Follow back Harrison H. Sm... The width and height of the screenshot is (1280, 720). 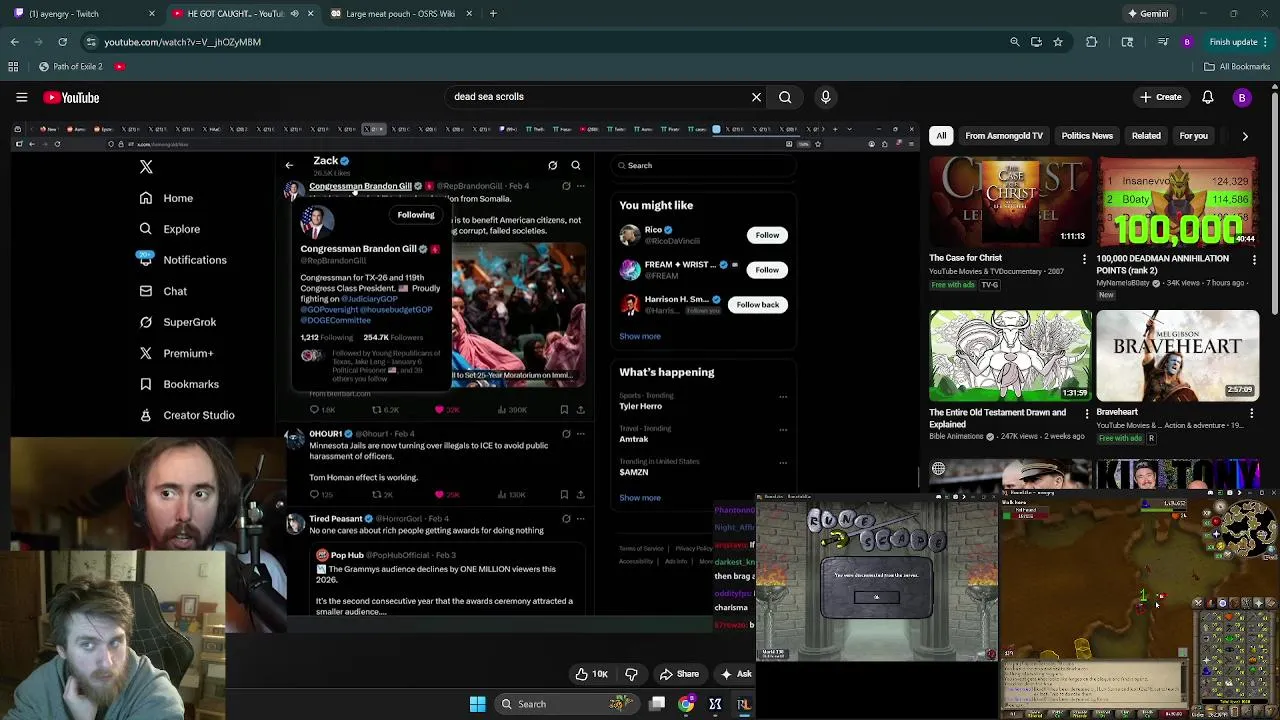point(757,305)
